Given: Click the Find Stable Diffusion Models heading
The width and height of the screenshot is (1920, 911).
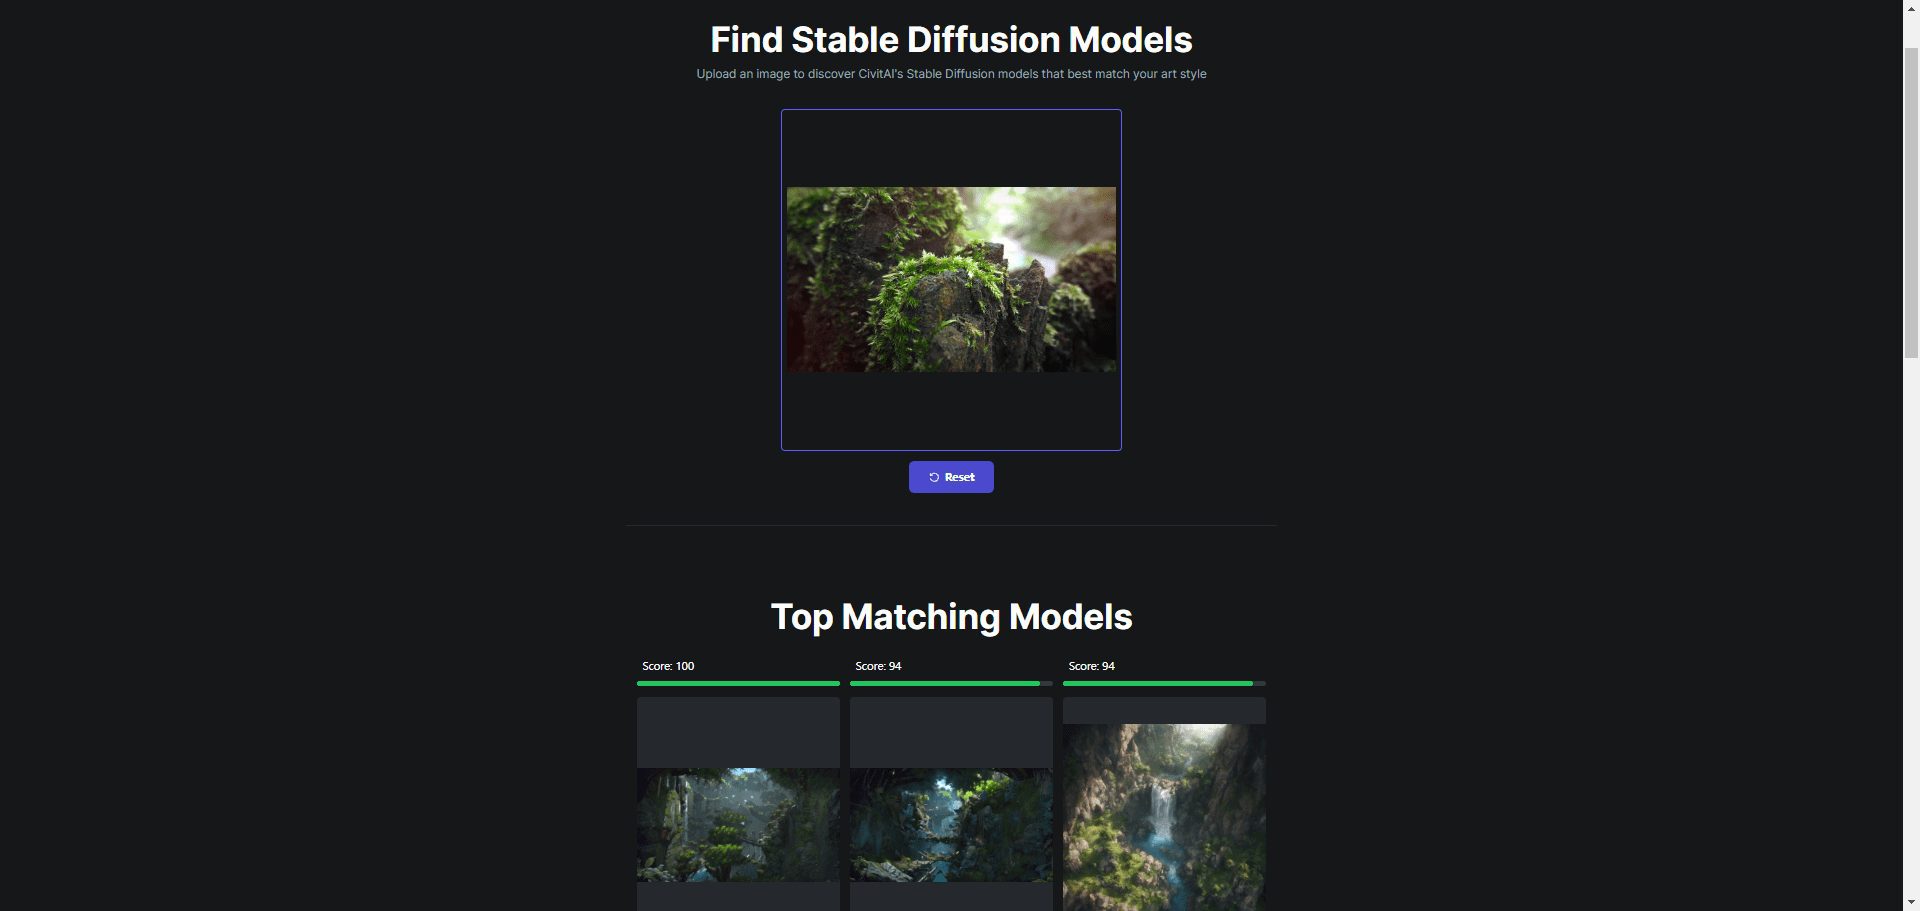Looking at the screenshot, I should click(951, 40).
